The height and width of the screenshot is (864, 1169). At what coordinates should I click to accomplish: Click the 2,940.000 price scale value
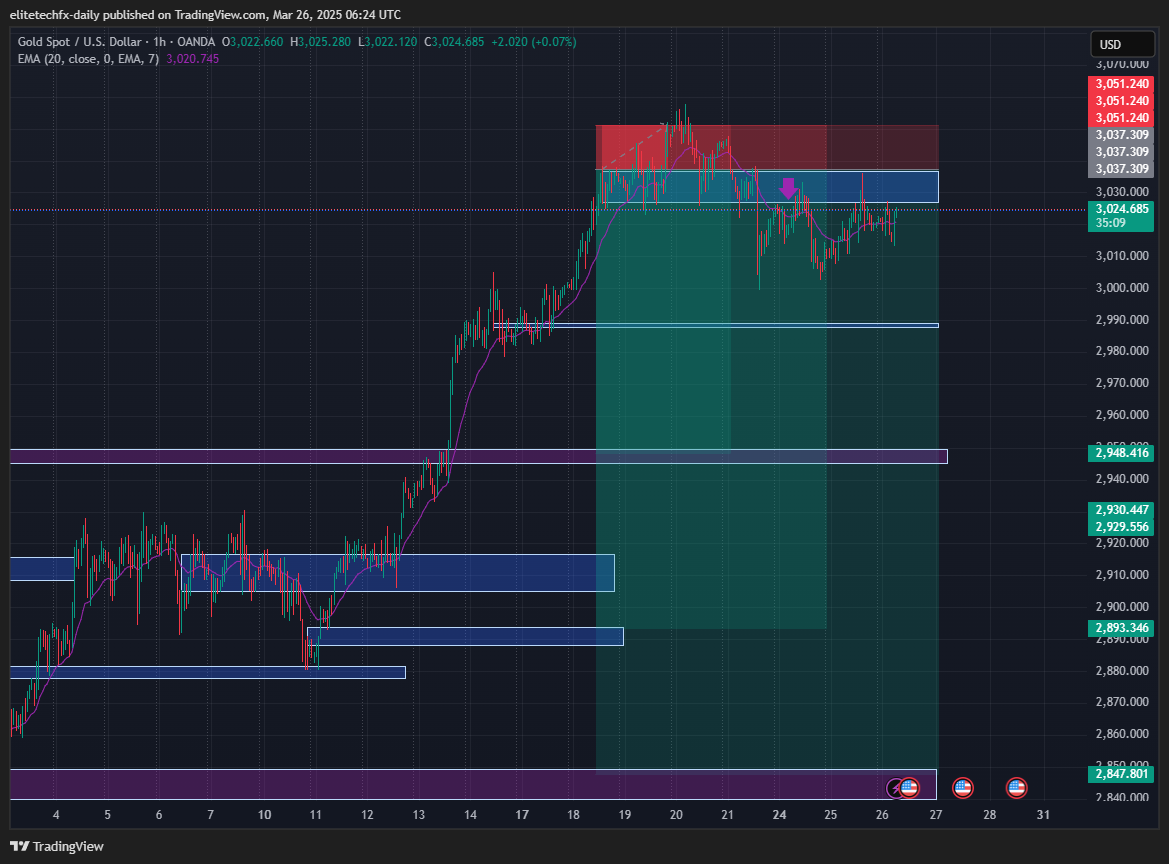tap(1122, 479)
